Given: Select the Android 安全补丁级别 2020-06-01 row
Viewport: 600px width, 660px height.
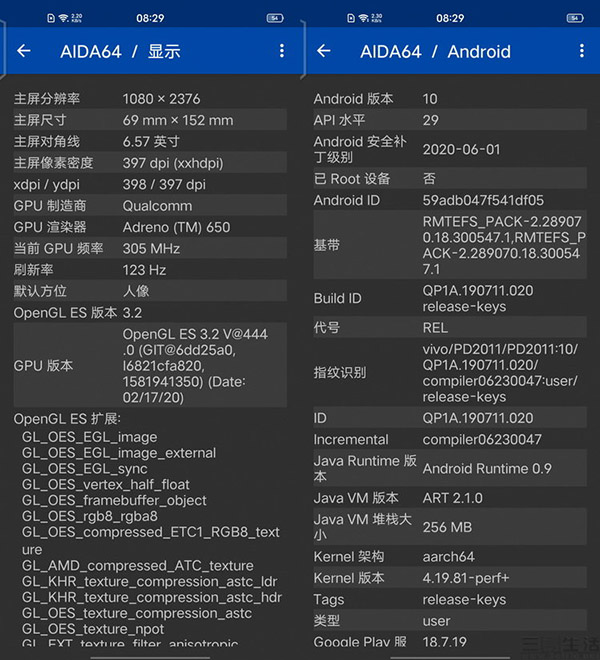Looking at the screenshot, I should point(450,149).
